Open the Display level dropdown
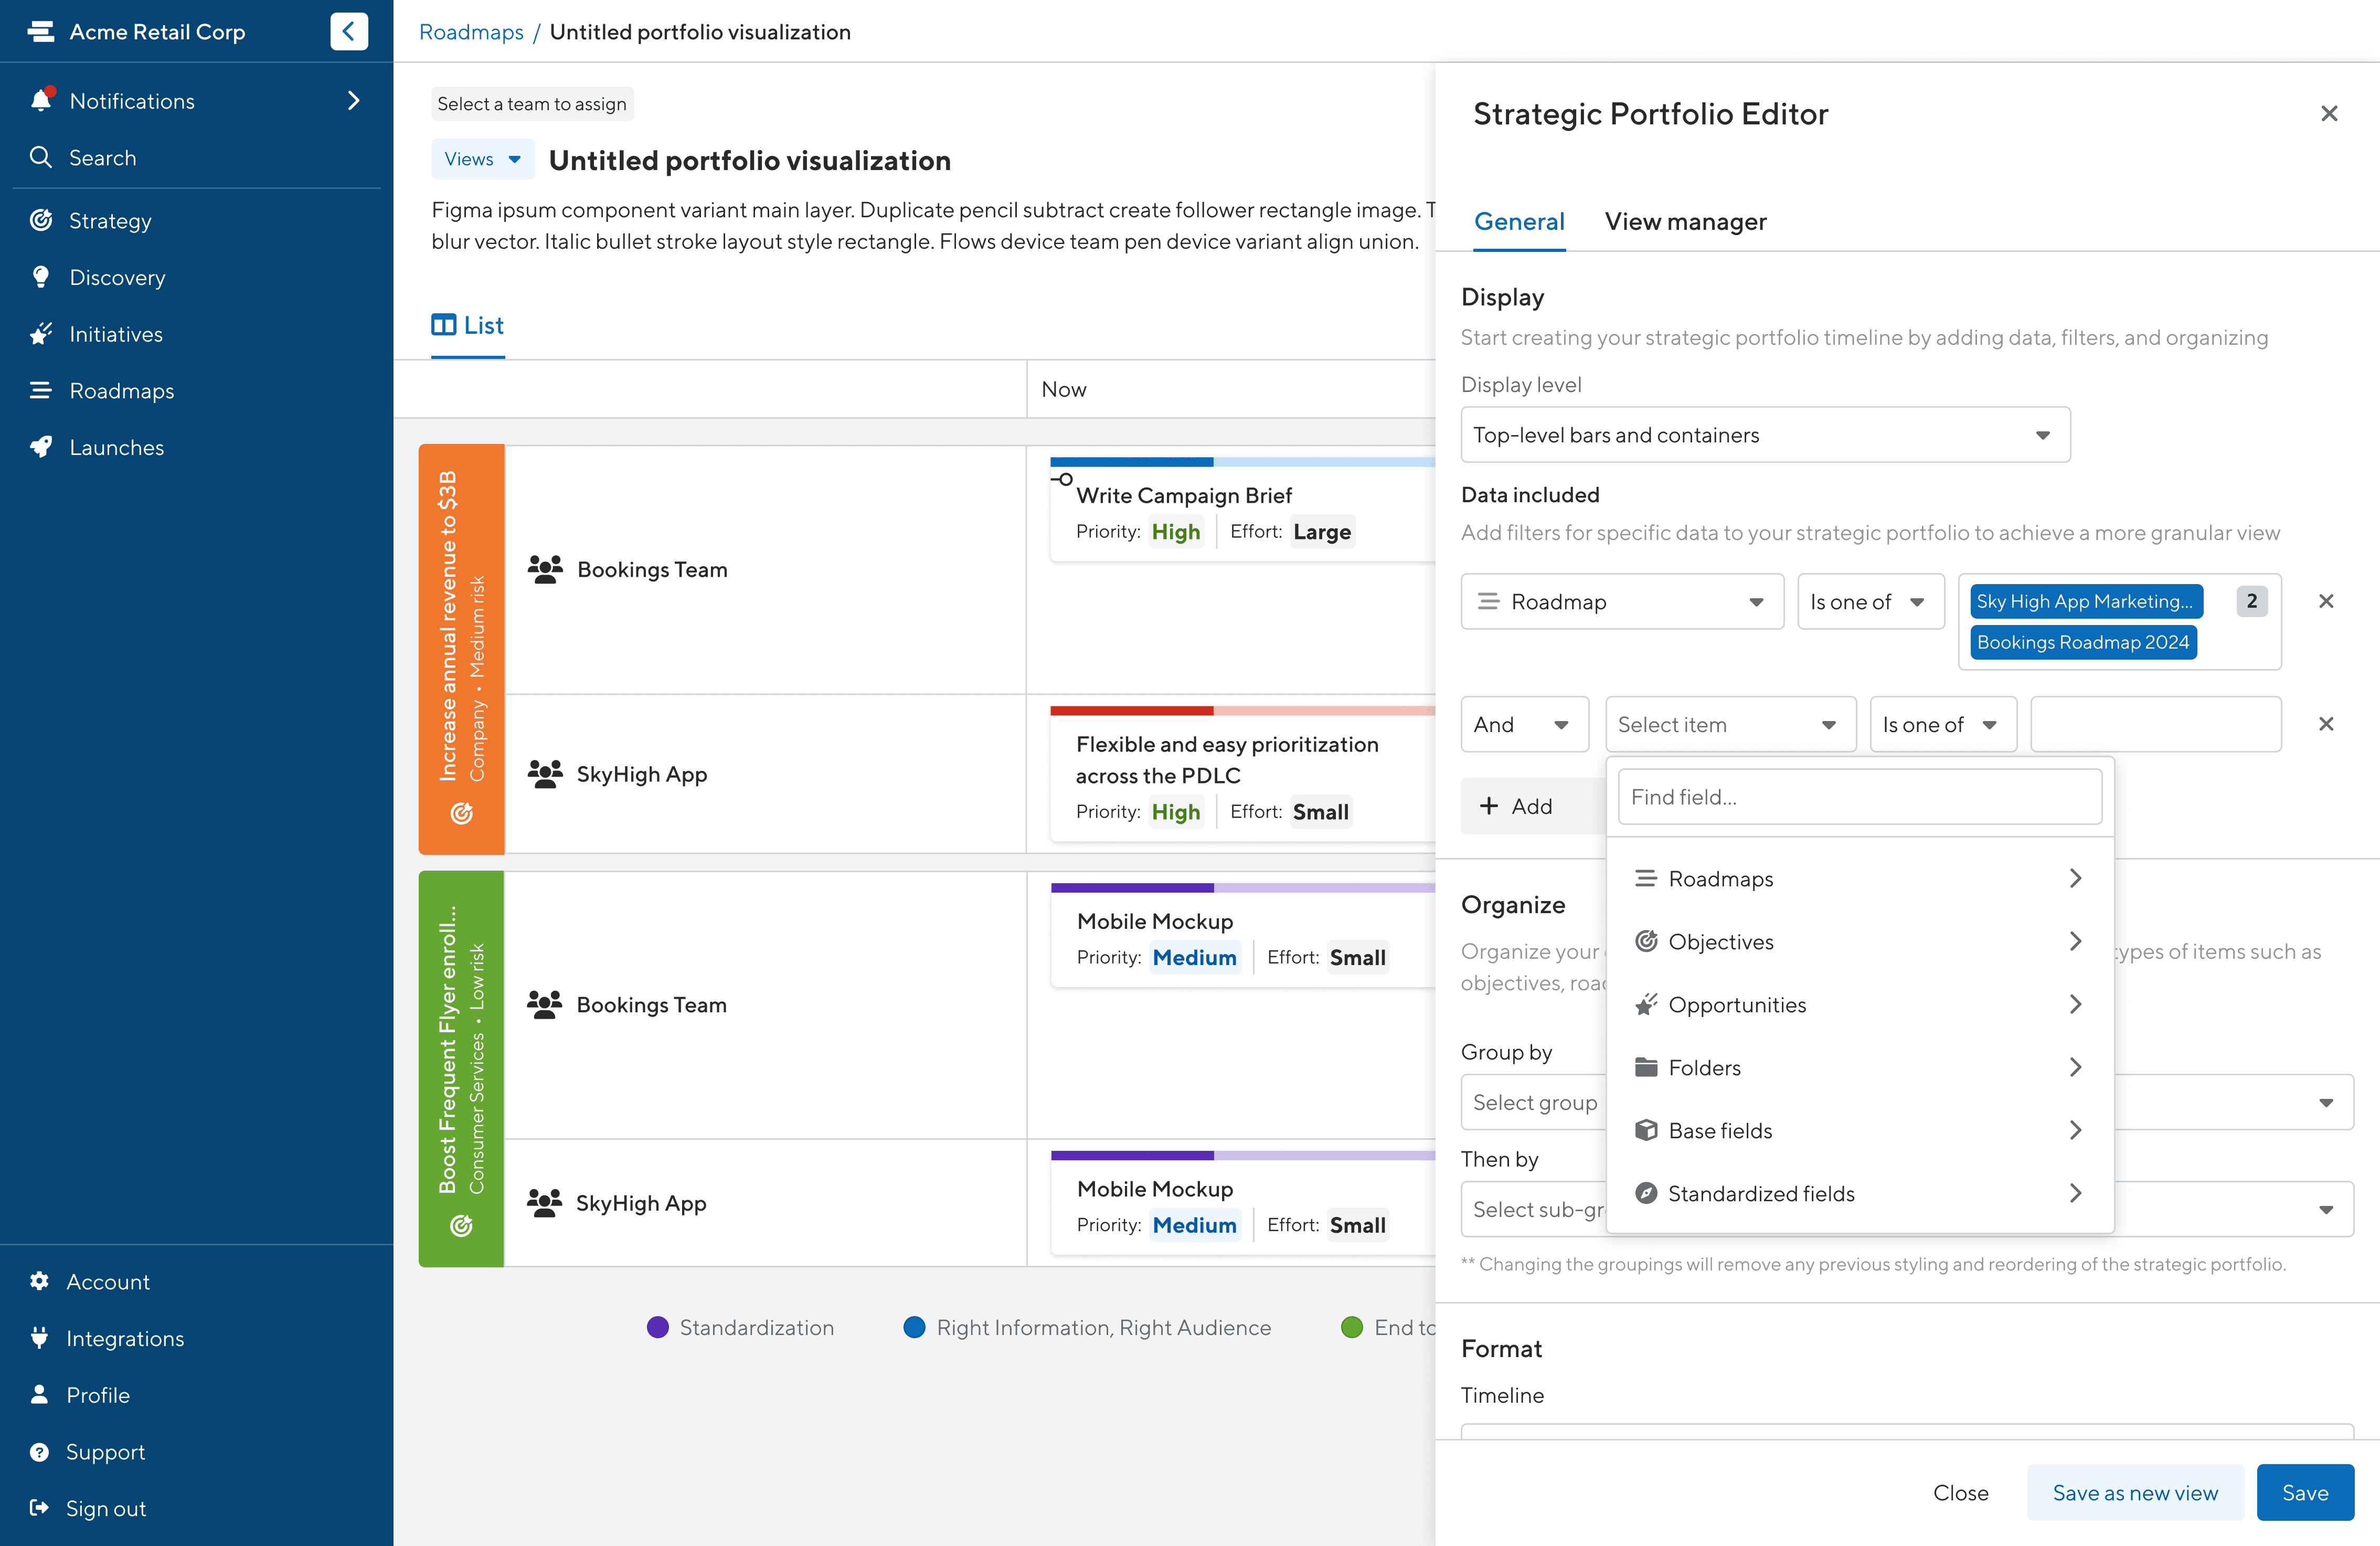Screen dimensions: 2380x1546 point(1765,435)
